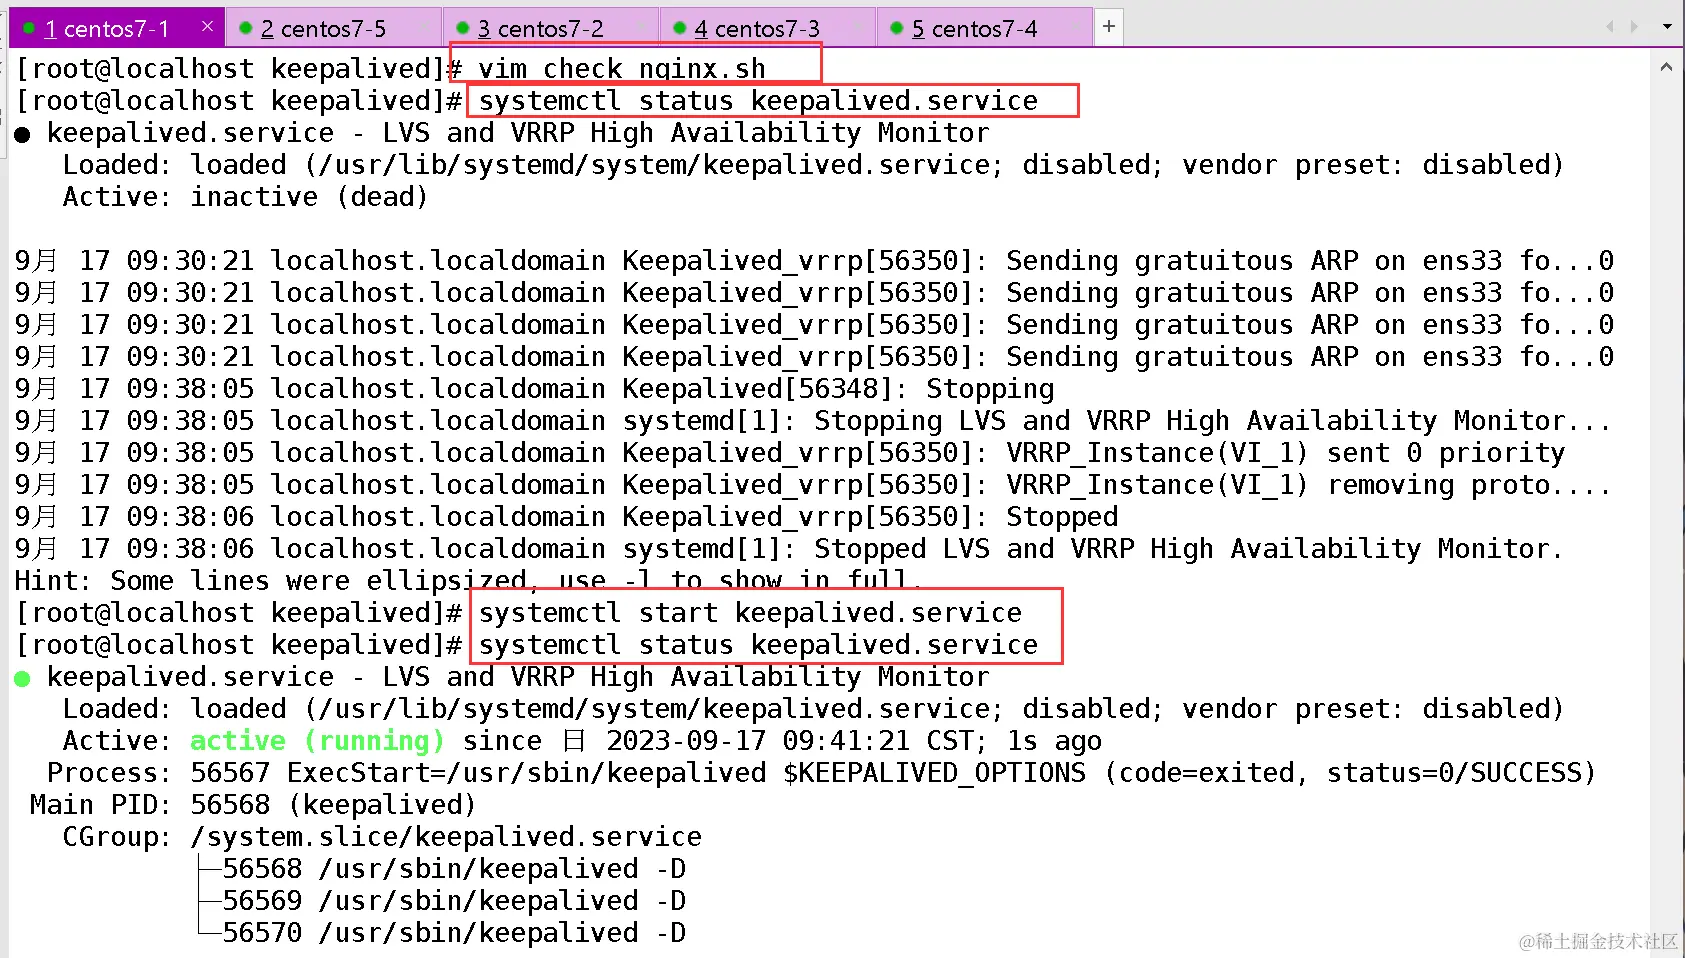Add a new session tab with plus button
This screenshot has height=958, width=1685.
click(1109, 27)
